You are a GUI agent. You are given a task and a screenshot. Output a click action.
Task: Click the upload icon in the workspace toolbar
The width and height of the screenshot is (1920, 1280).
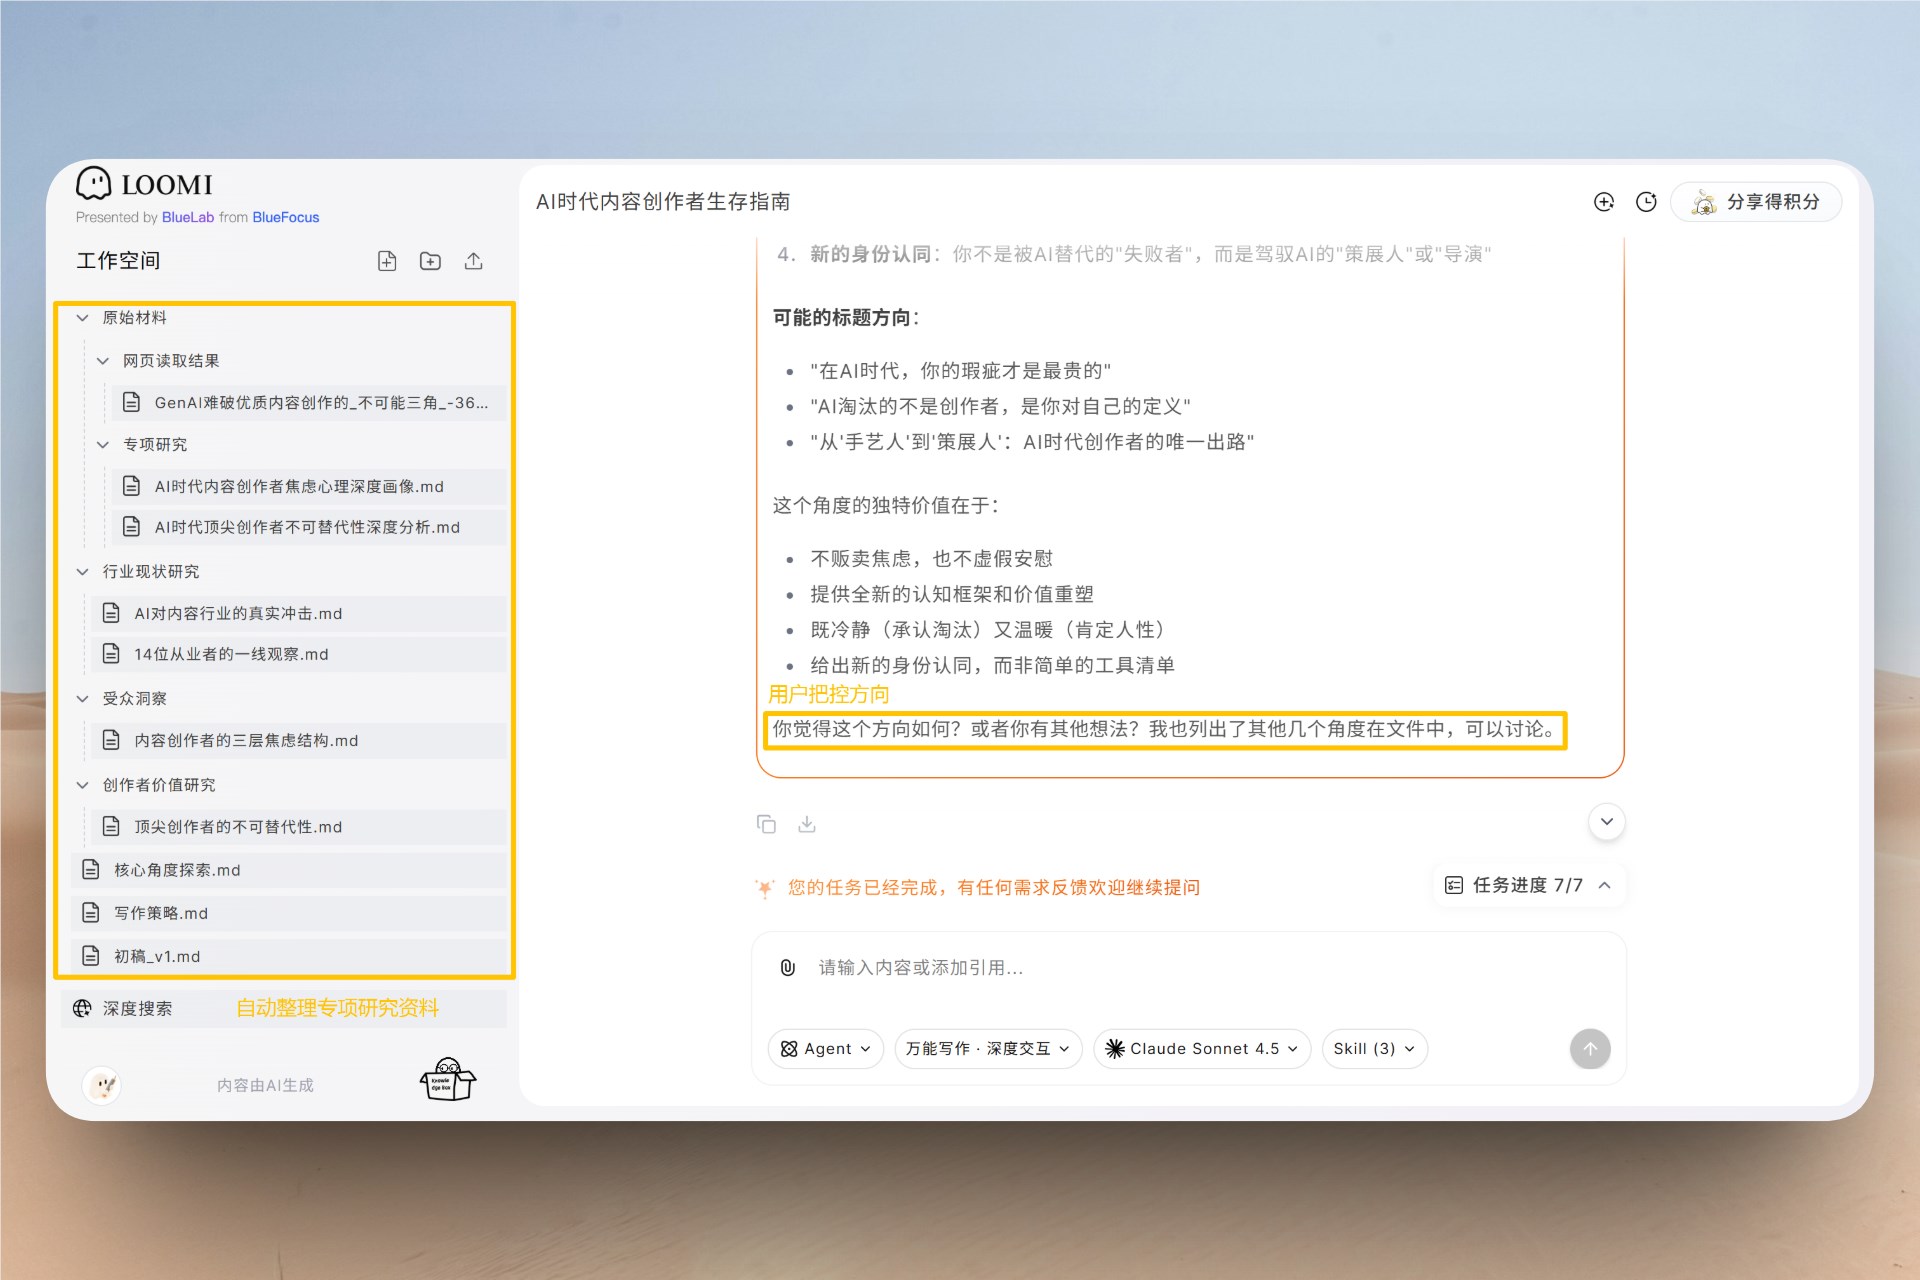pyautogui.click(x=473, y=261)
